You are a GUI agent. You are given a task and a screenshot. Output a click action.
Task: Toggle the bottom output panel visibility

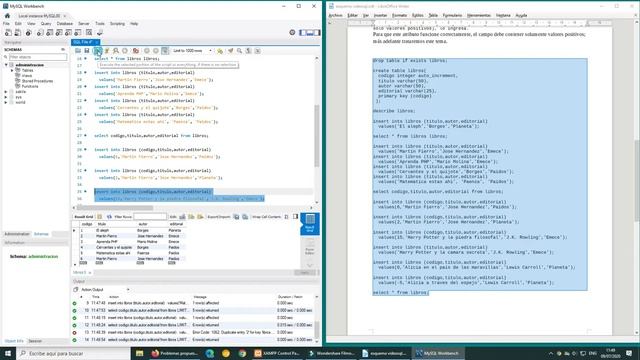coord(310,33)
